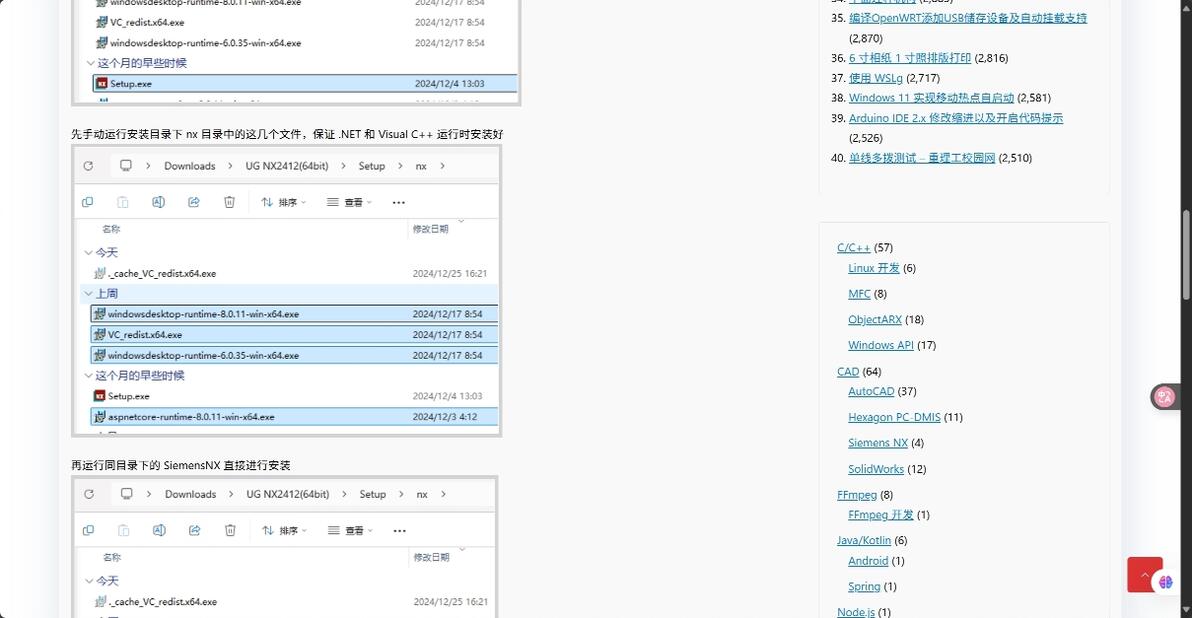Open the Spring category link
The width and height of the screenshot is (1192, 618).
coord(864,587)
